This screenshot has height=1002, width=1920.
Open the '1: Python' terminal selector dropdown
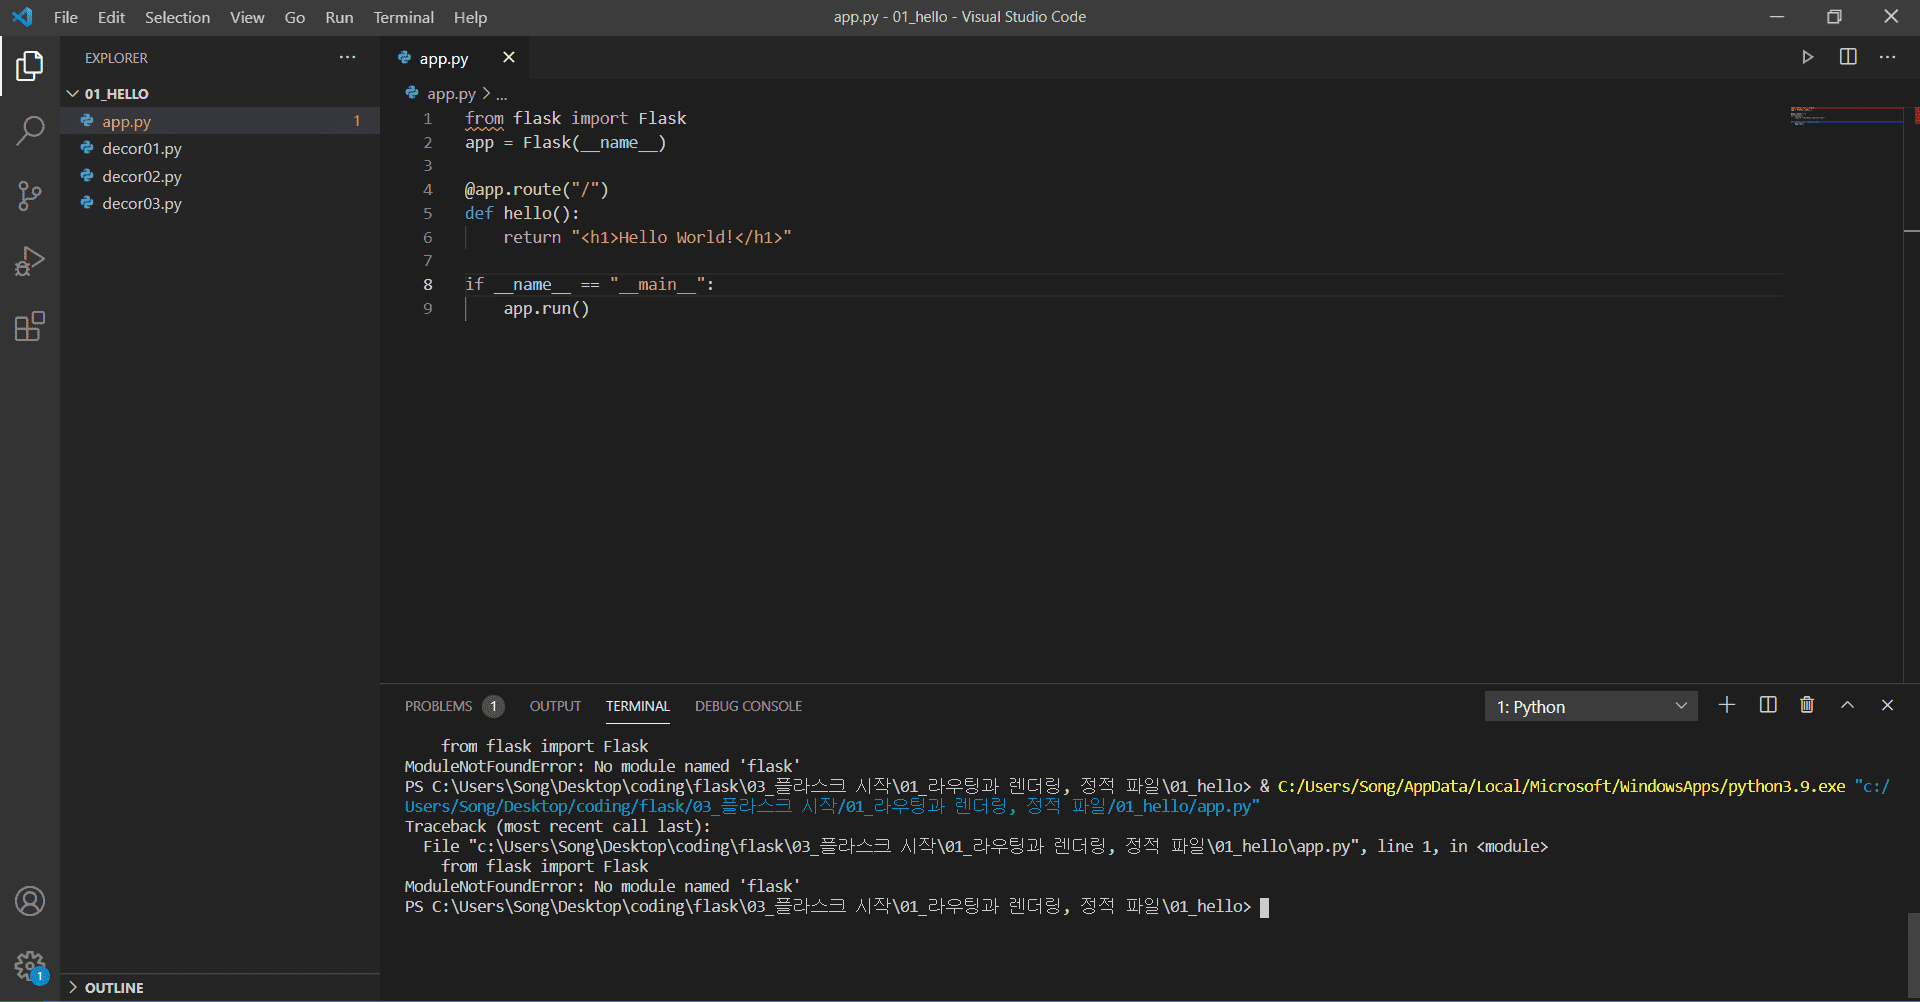tap(1590, 707)
